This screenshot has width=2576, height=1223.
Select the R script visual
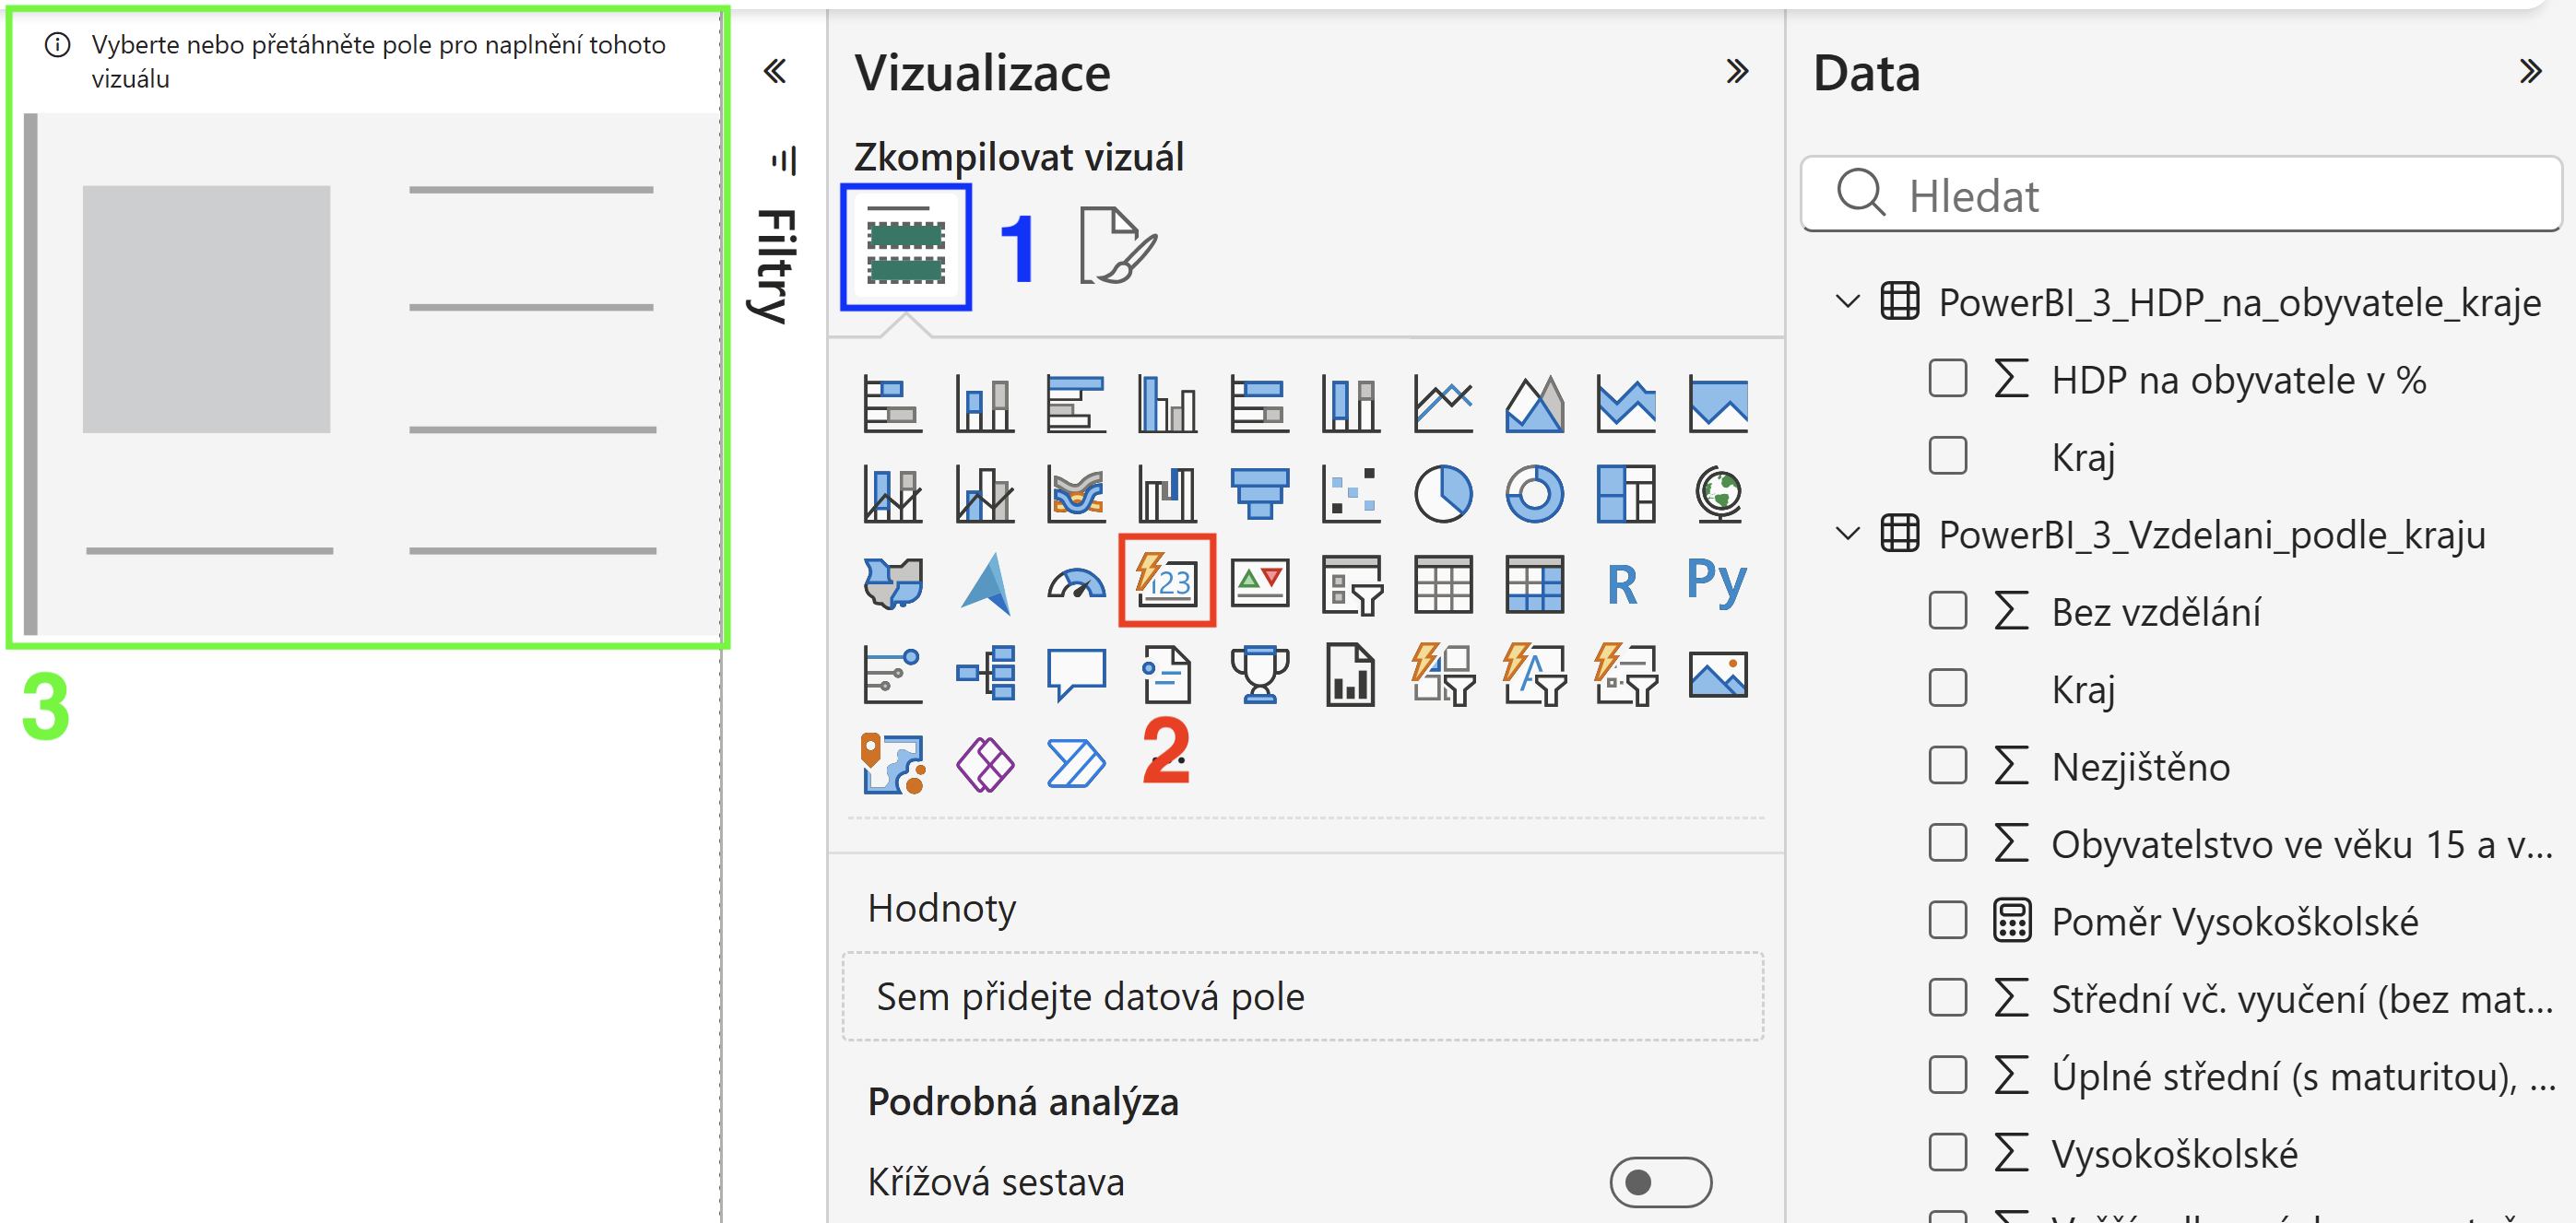click(x=1623, y=585)
